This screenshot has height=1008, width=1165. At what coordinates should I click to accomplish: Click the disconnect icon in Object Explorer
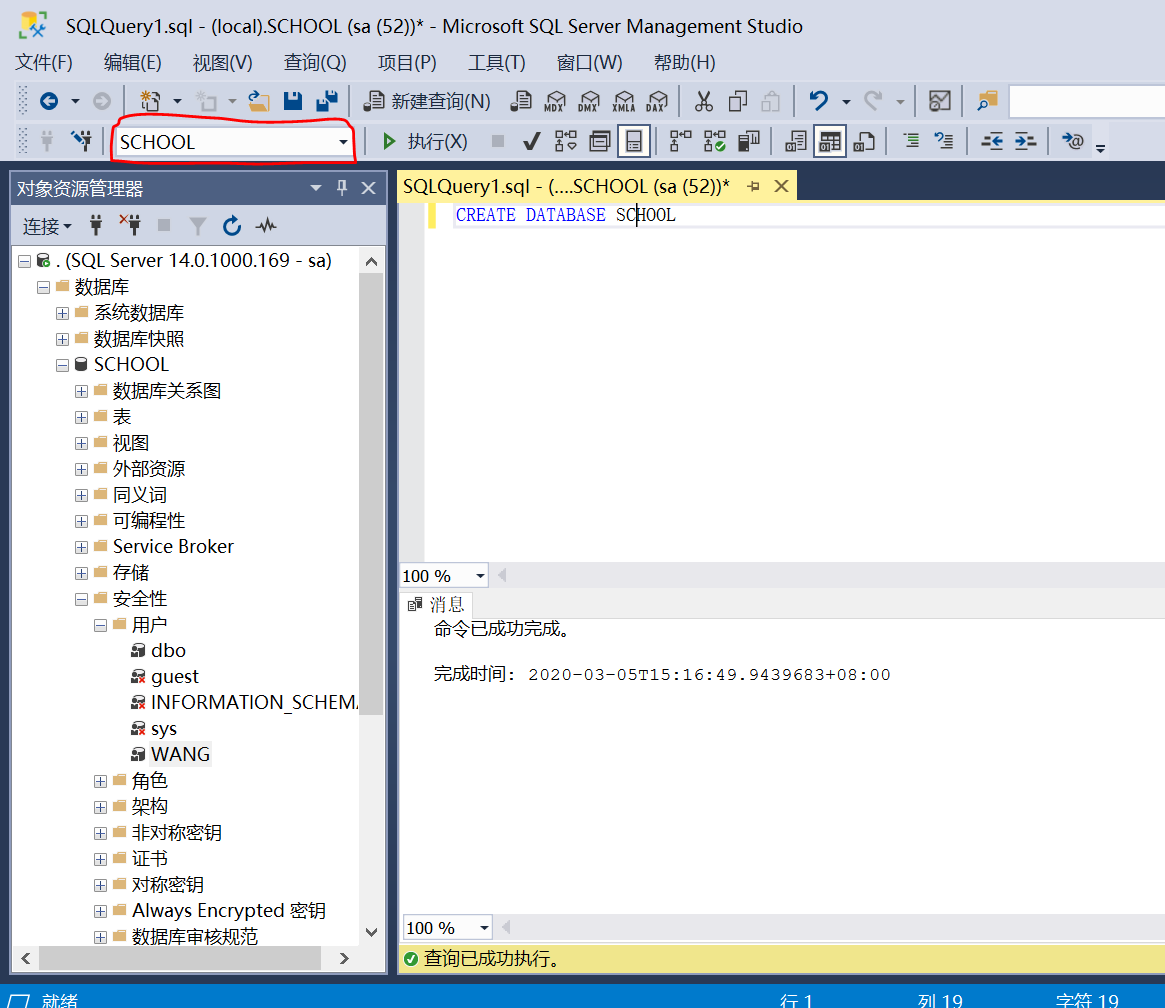click(130, 226)
